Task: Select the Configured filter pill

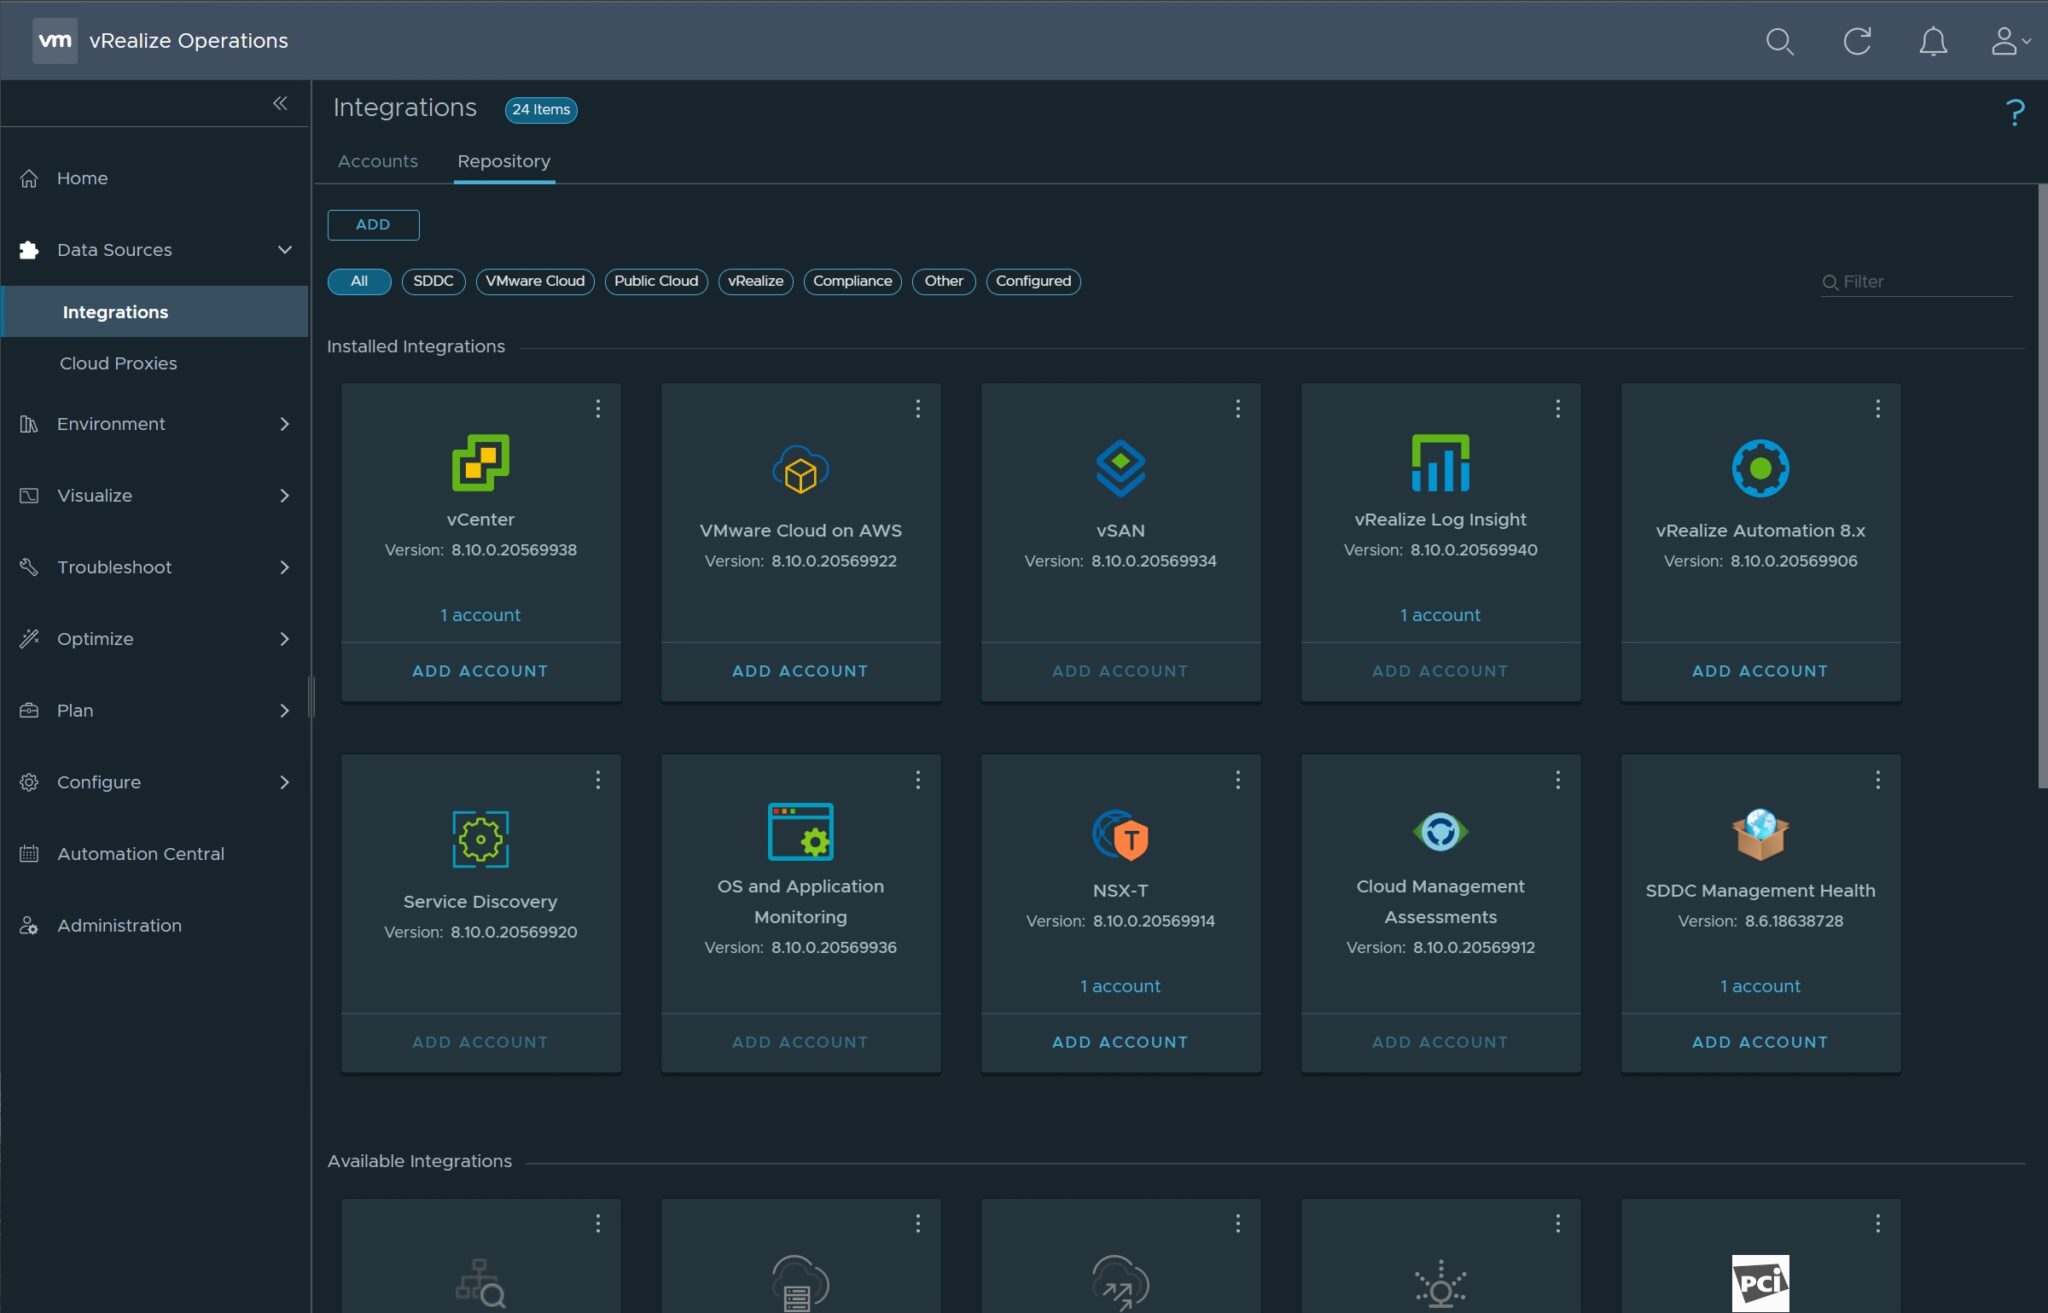Action: coord(1033,281)
